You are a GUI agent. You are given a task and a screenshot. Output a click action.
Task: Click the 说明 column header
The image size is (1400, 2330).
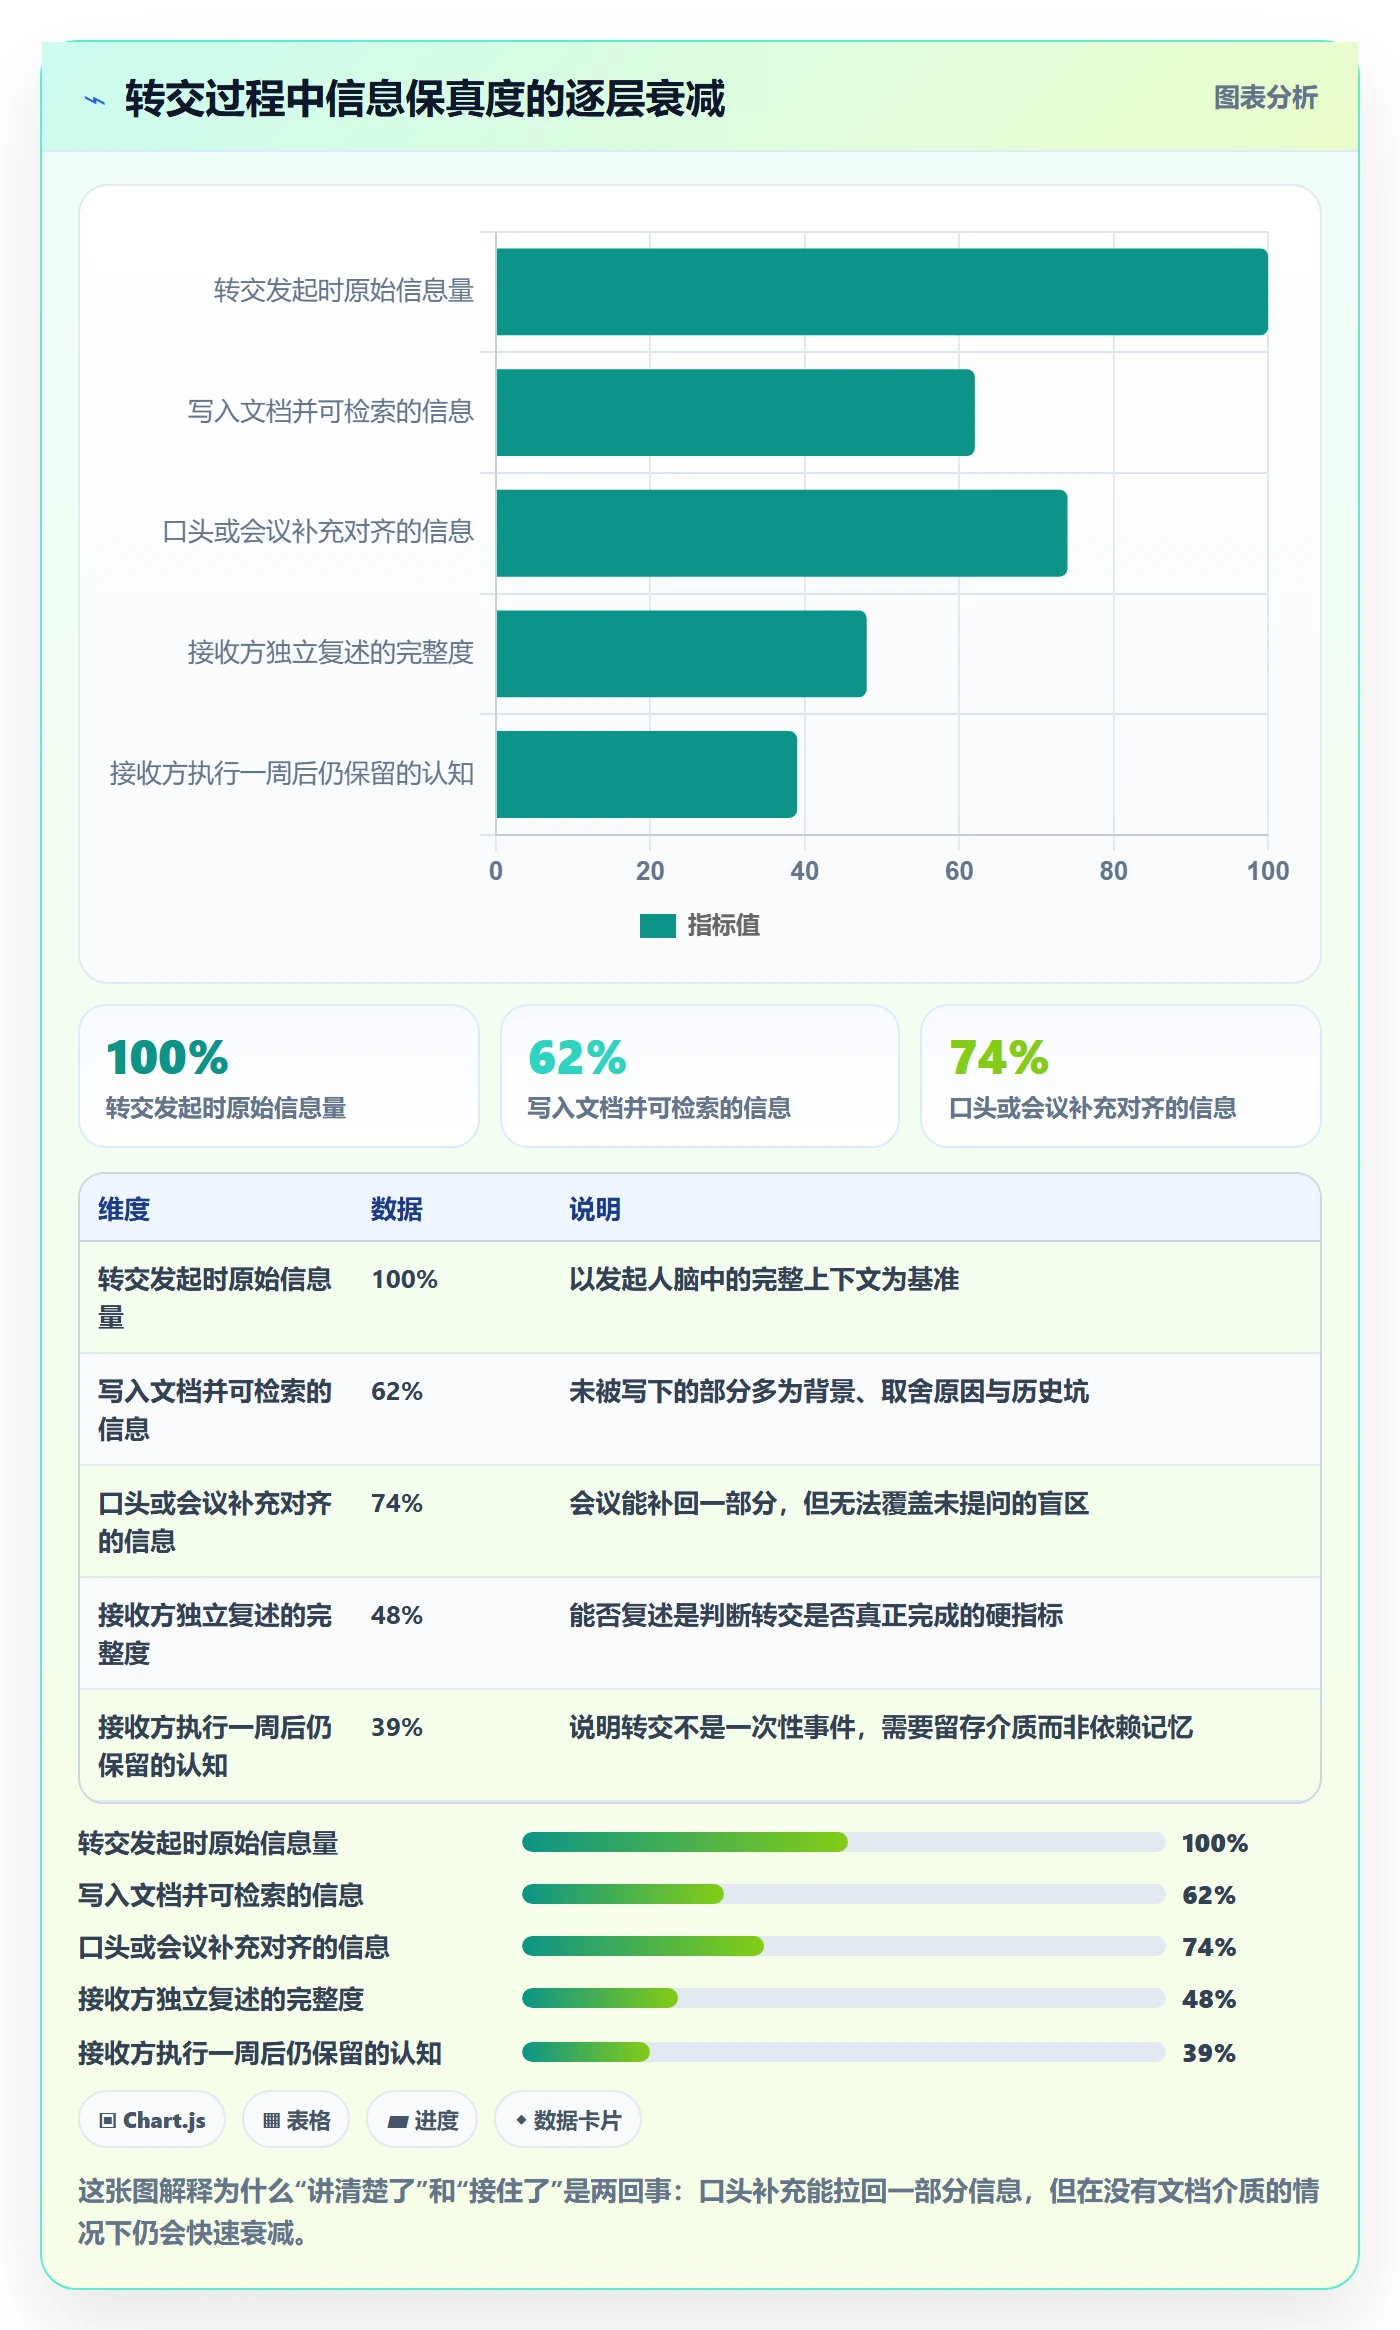pos(595,1209)
